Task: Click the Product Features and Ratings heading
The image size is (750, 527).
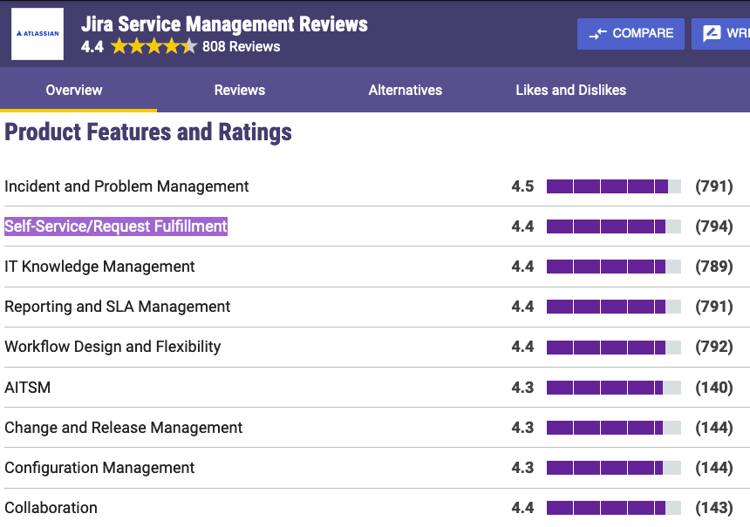Action: point(148,132)
